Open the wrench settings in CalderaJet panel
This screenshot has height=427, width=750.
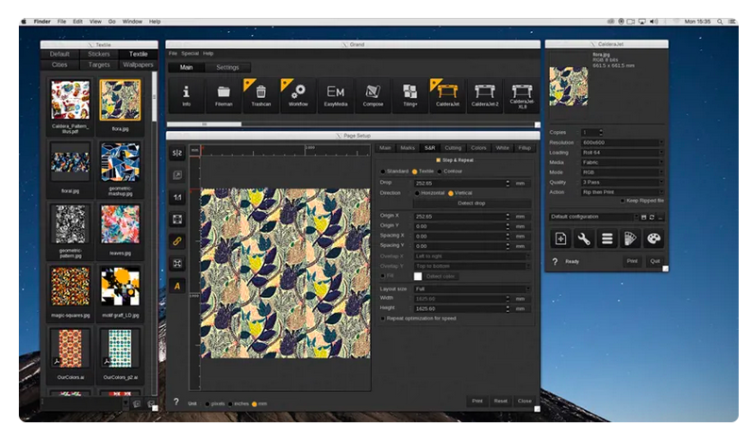pos(584,238)
